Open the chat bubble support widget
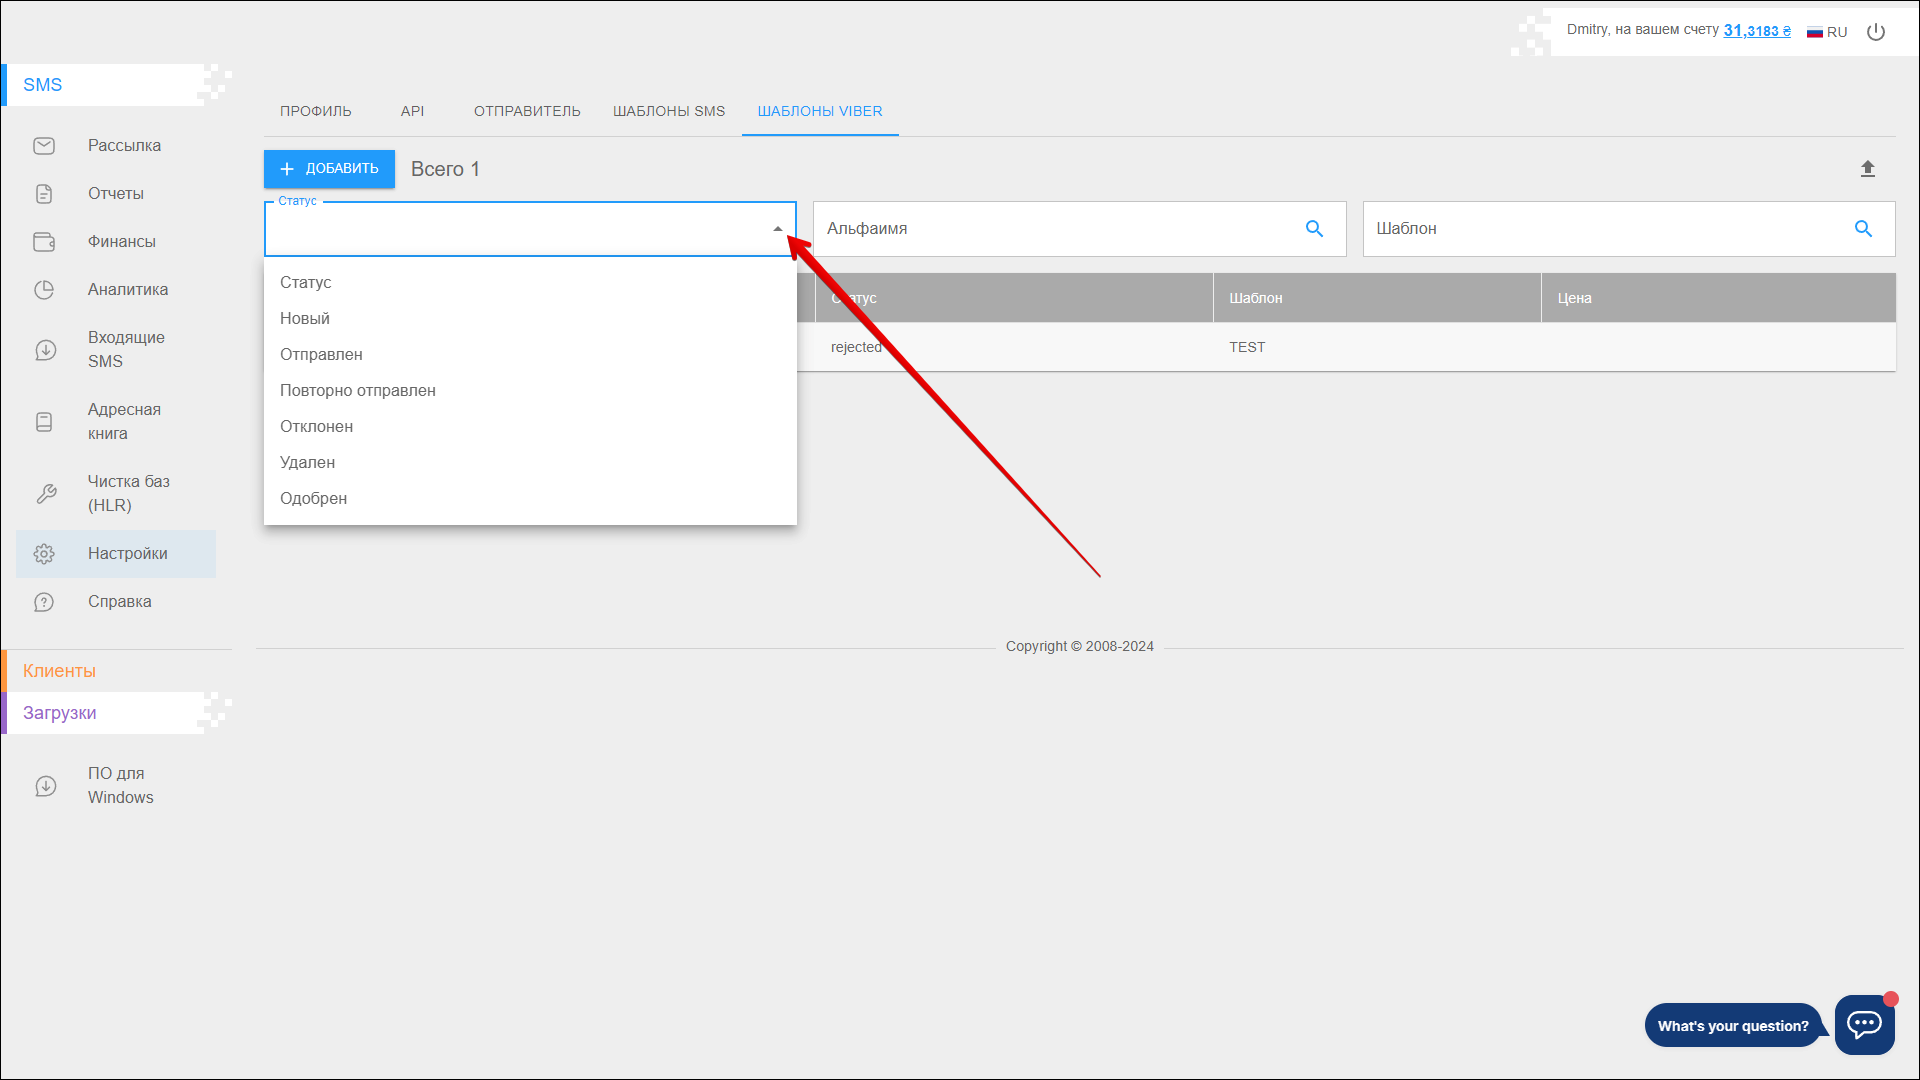The height and width of the screenshot is (1080, 1920). click(x=1864, y=1024)
